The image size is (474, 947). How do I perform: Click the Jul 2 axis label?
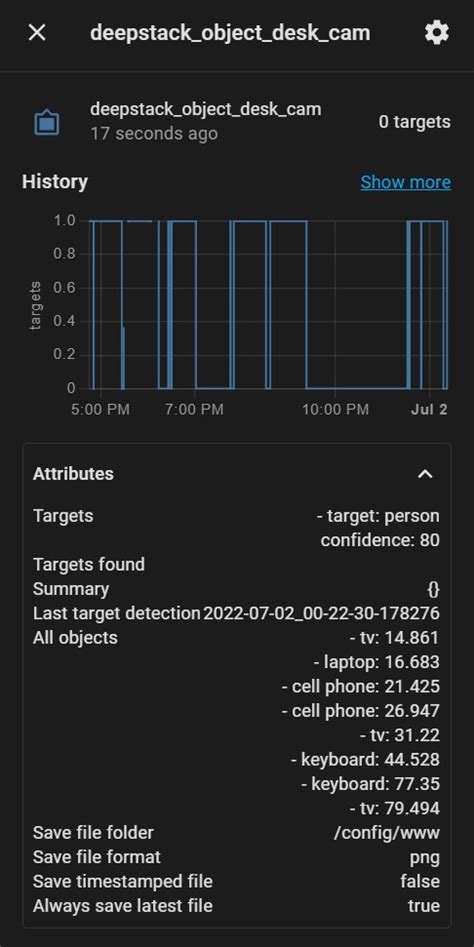coord(429,409)
